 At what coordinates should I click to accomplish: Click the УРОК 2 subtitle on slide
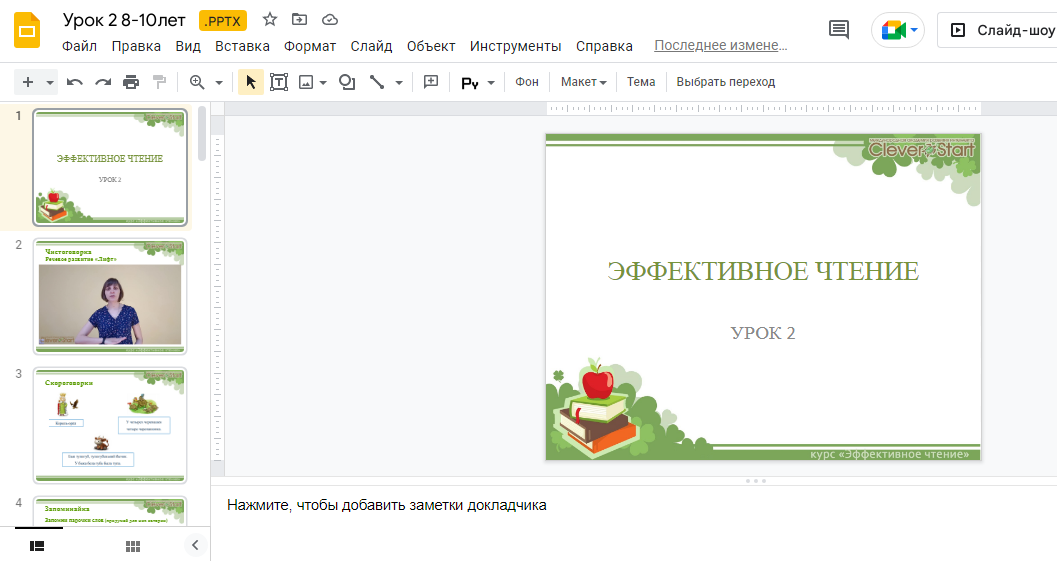[x=763, y=333]
